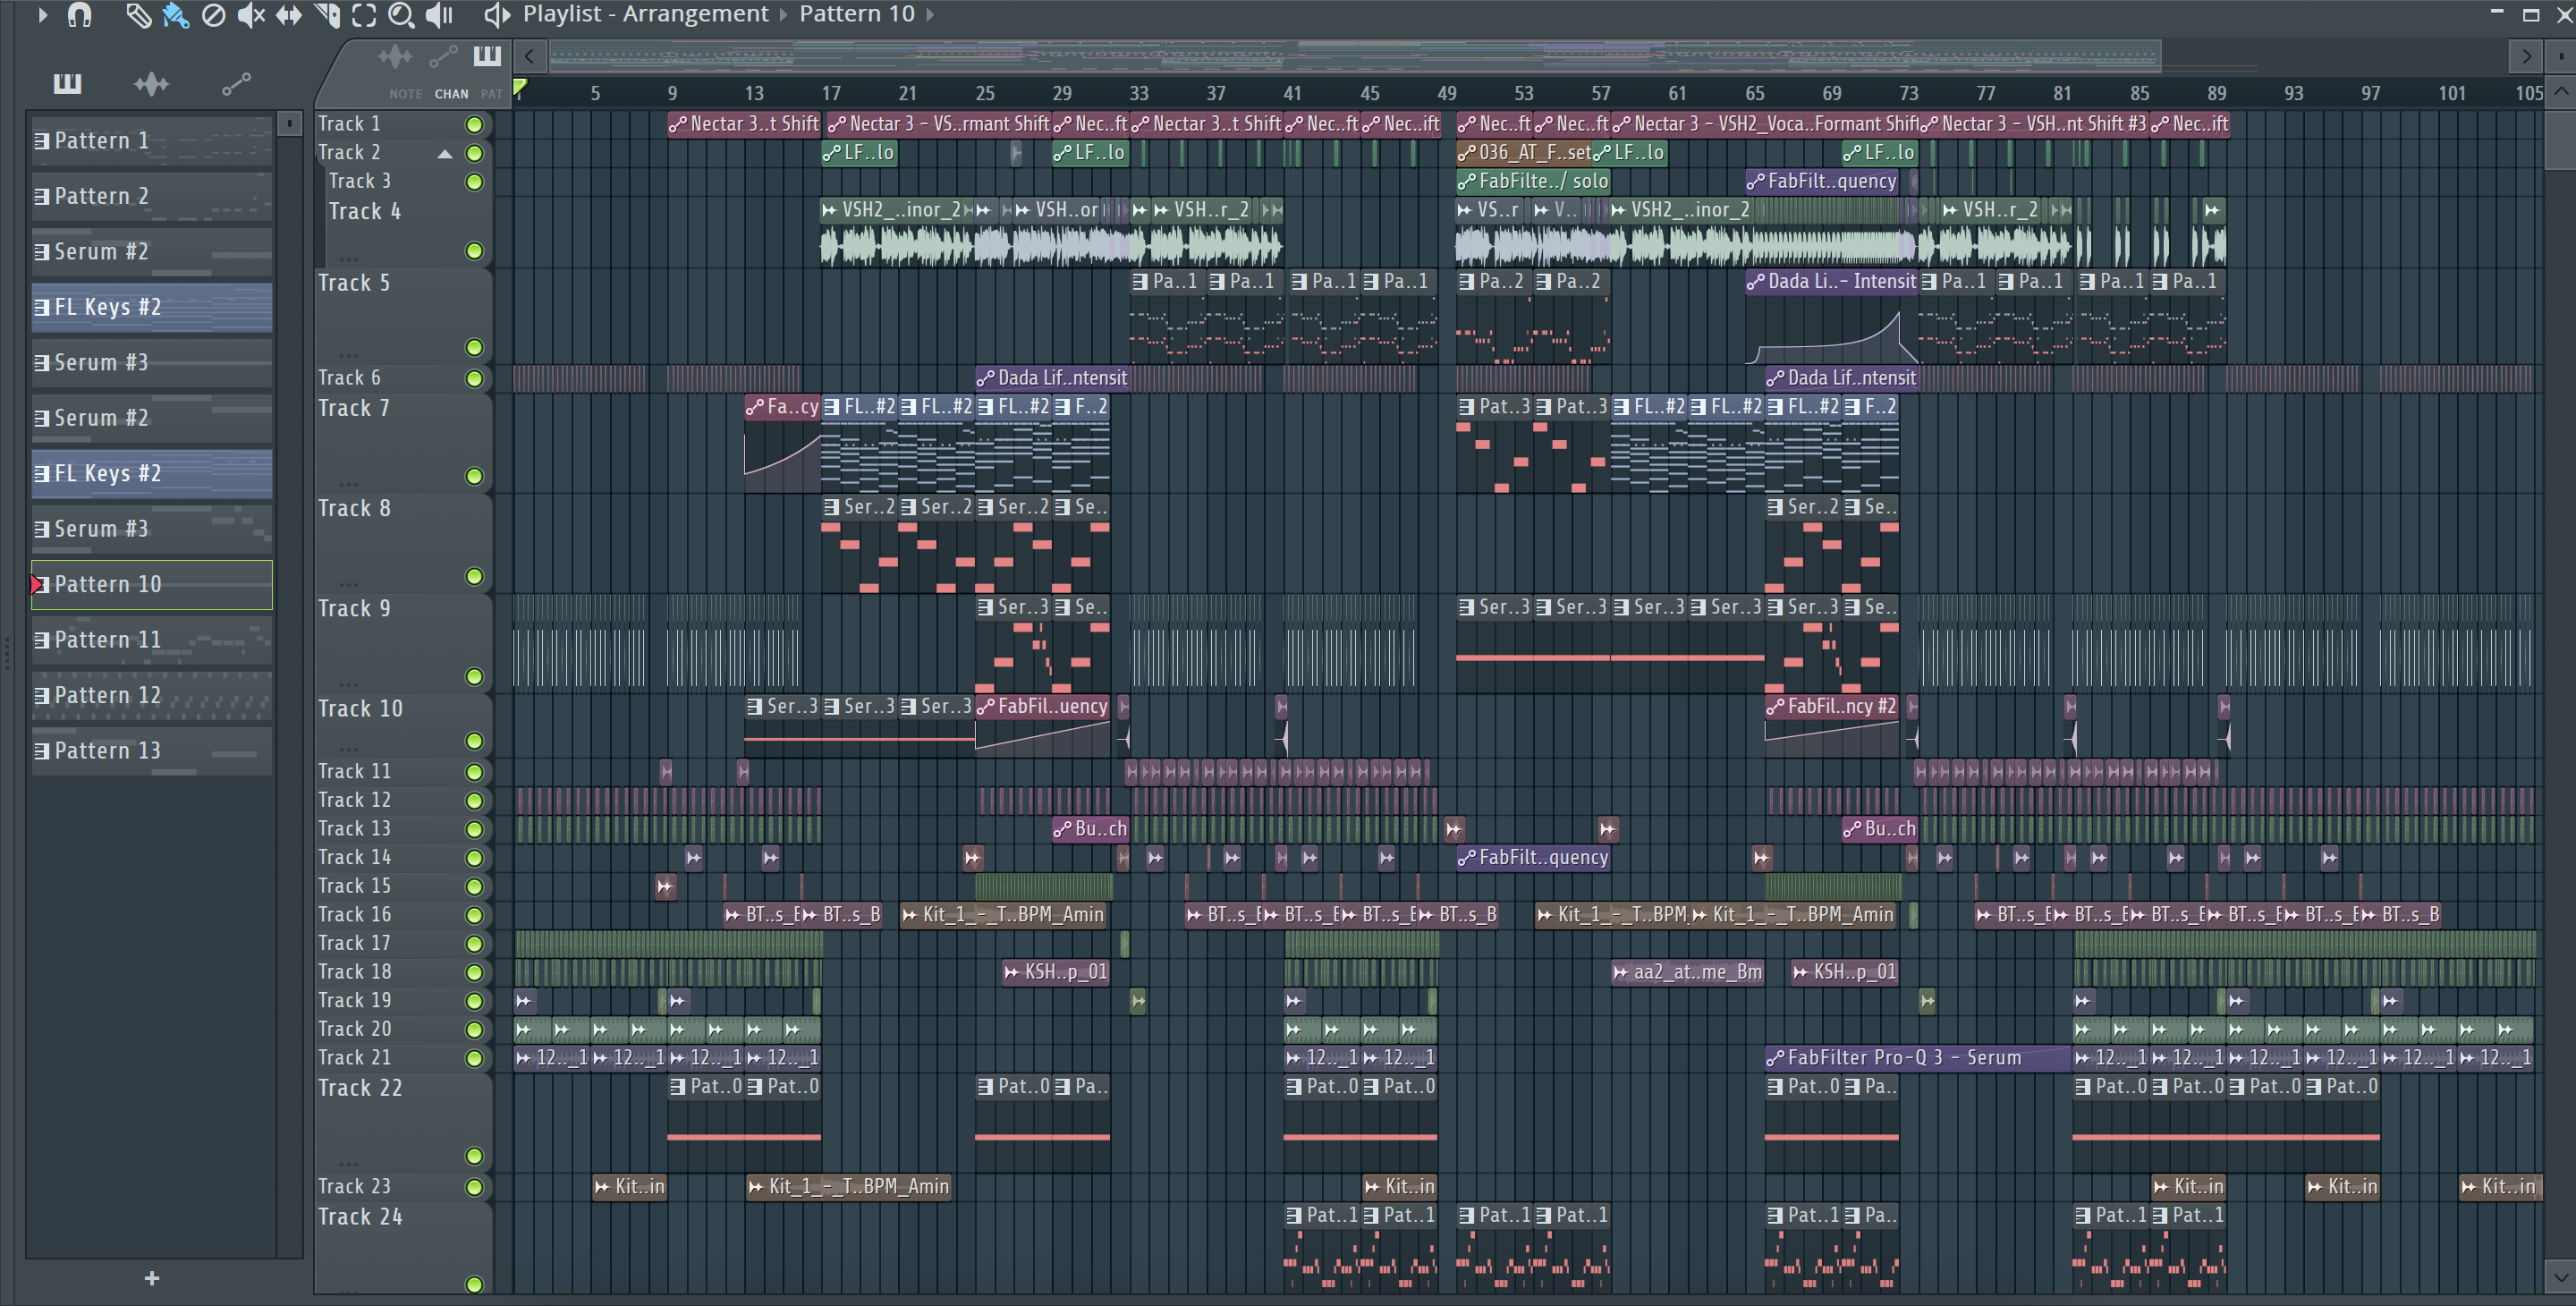Select the FabFilt..quency clip on Track 14
2576x1306 pixels.
tap(1533, 858)
